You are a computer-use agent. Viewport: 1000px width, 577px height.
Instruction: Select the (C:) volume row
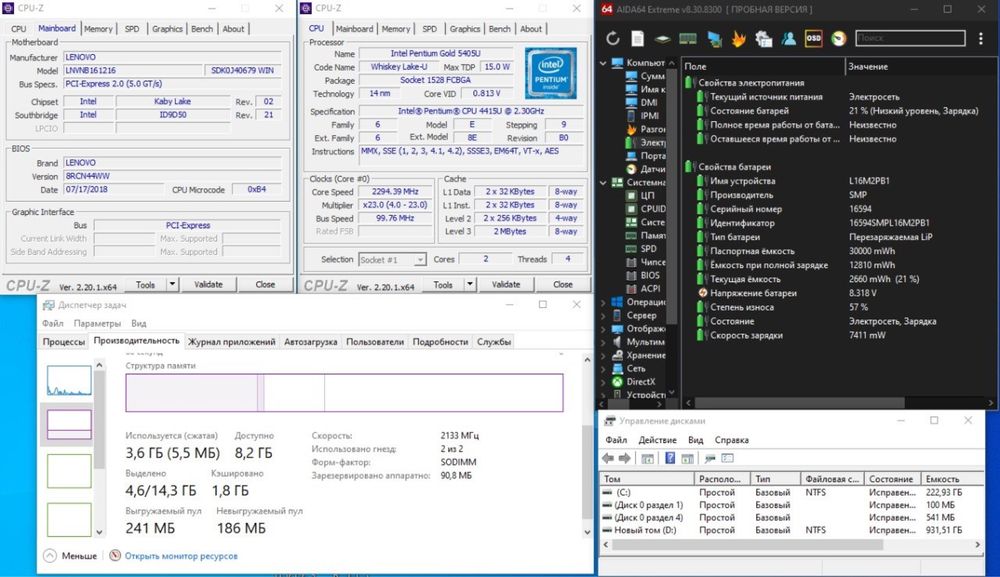(x=791, y=492)
